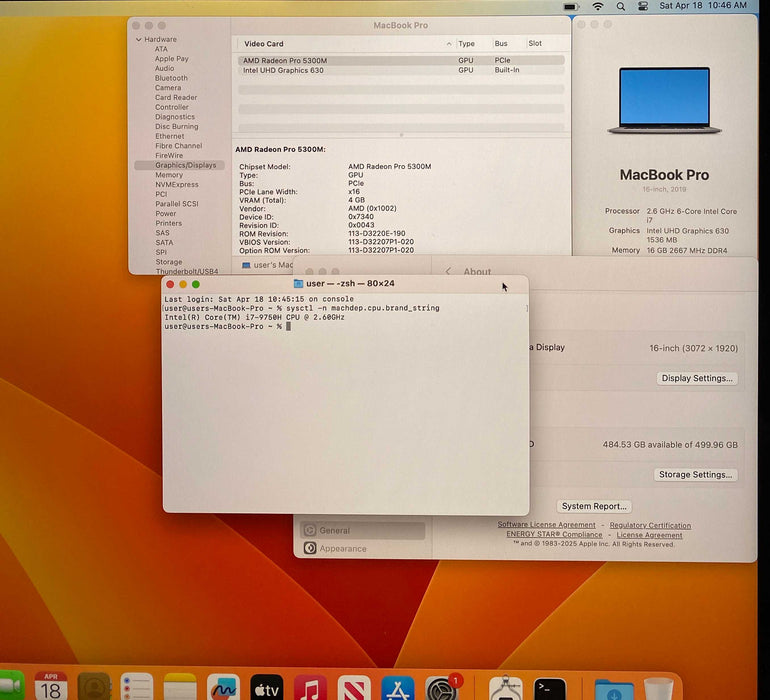Open Control Center in menu bar
Image resolution: width=770 pixels, height=700 pixels.
coord(643,6)
